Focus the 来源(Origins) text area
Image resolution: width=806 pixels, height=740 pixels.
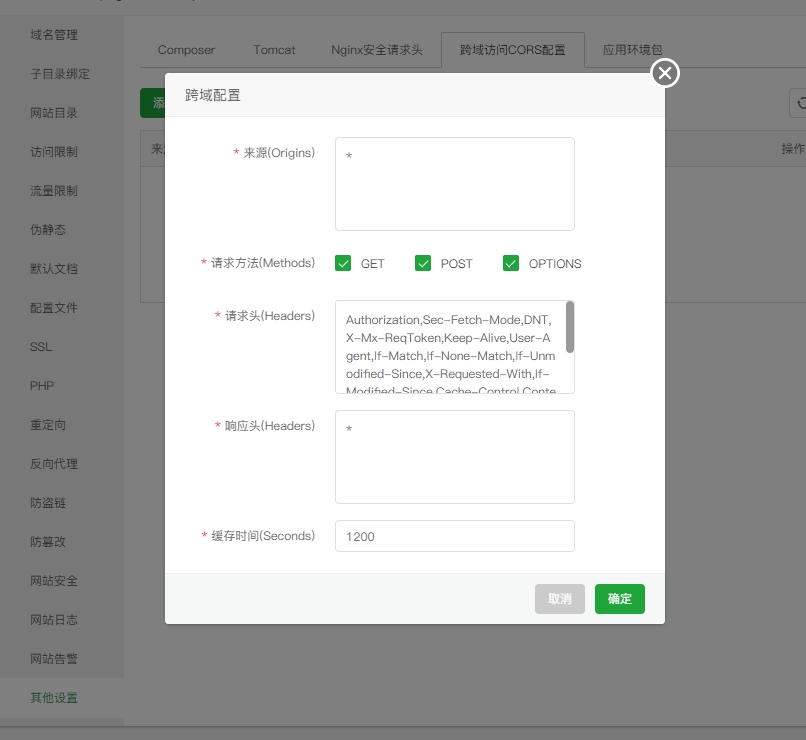pos(454,183)
